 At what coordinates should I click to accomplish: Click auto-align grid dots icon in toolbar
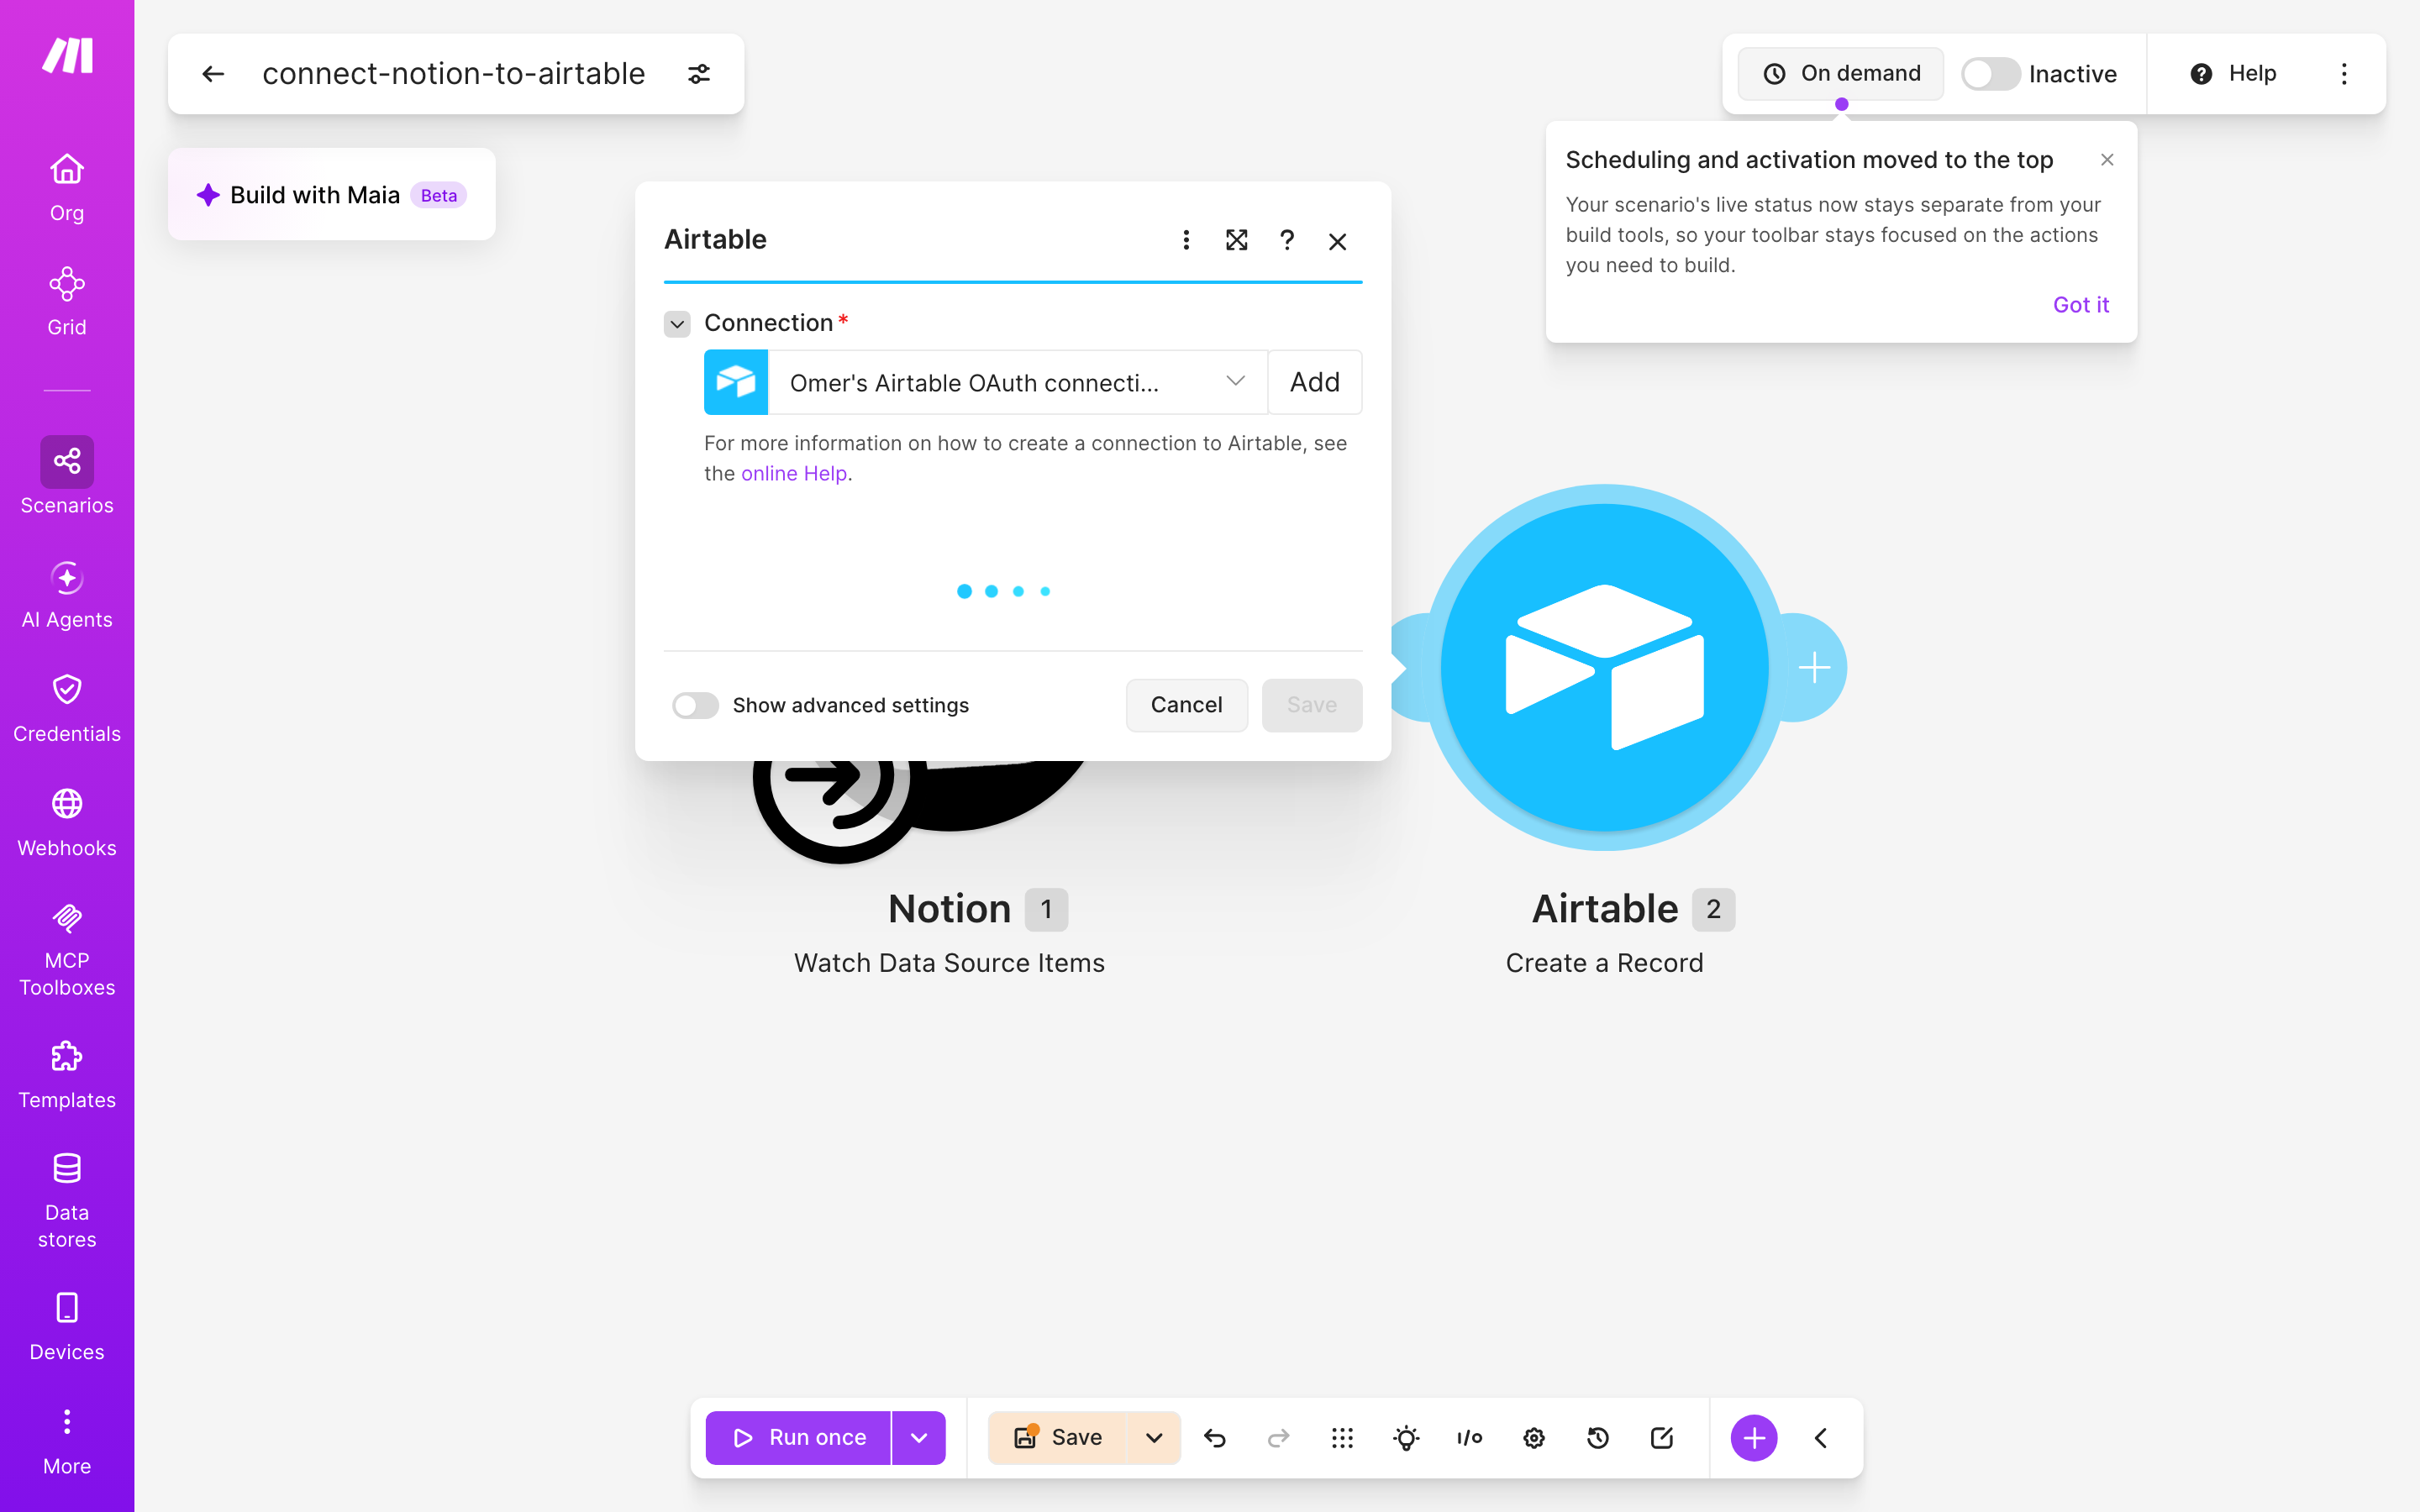tap(1342, 1438)
